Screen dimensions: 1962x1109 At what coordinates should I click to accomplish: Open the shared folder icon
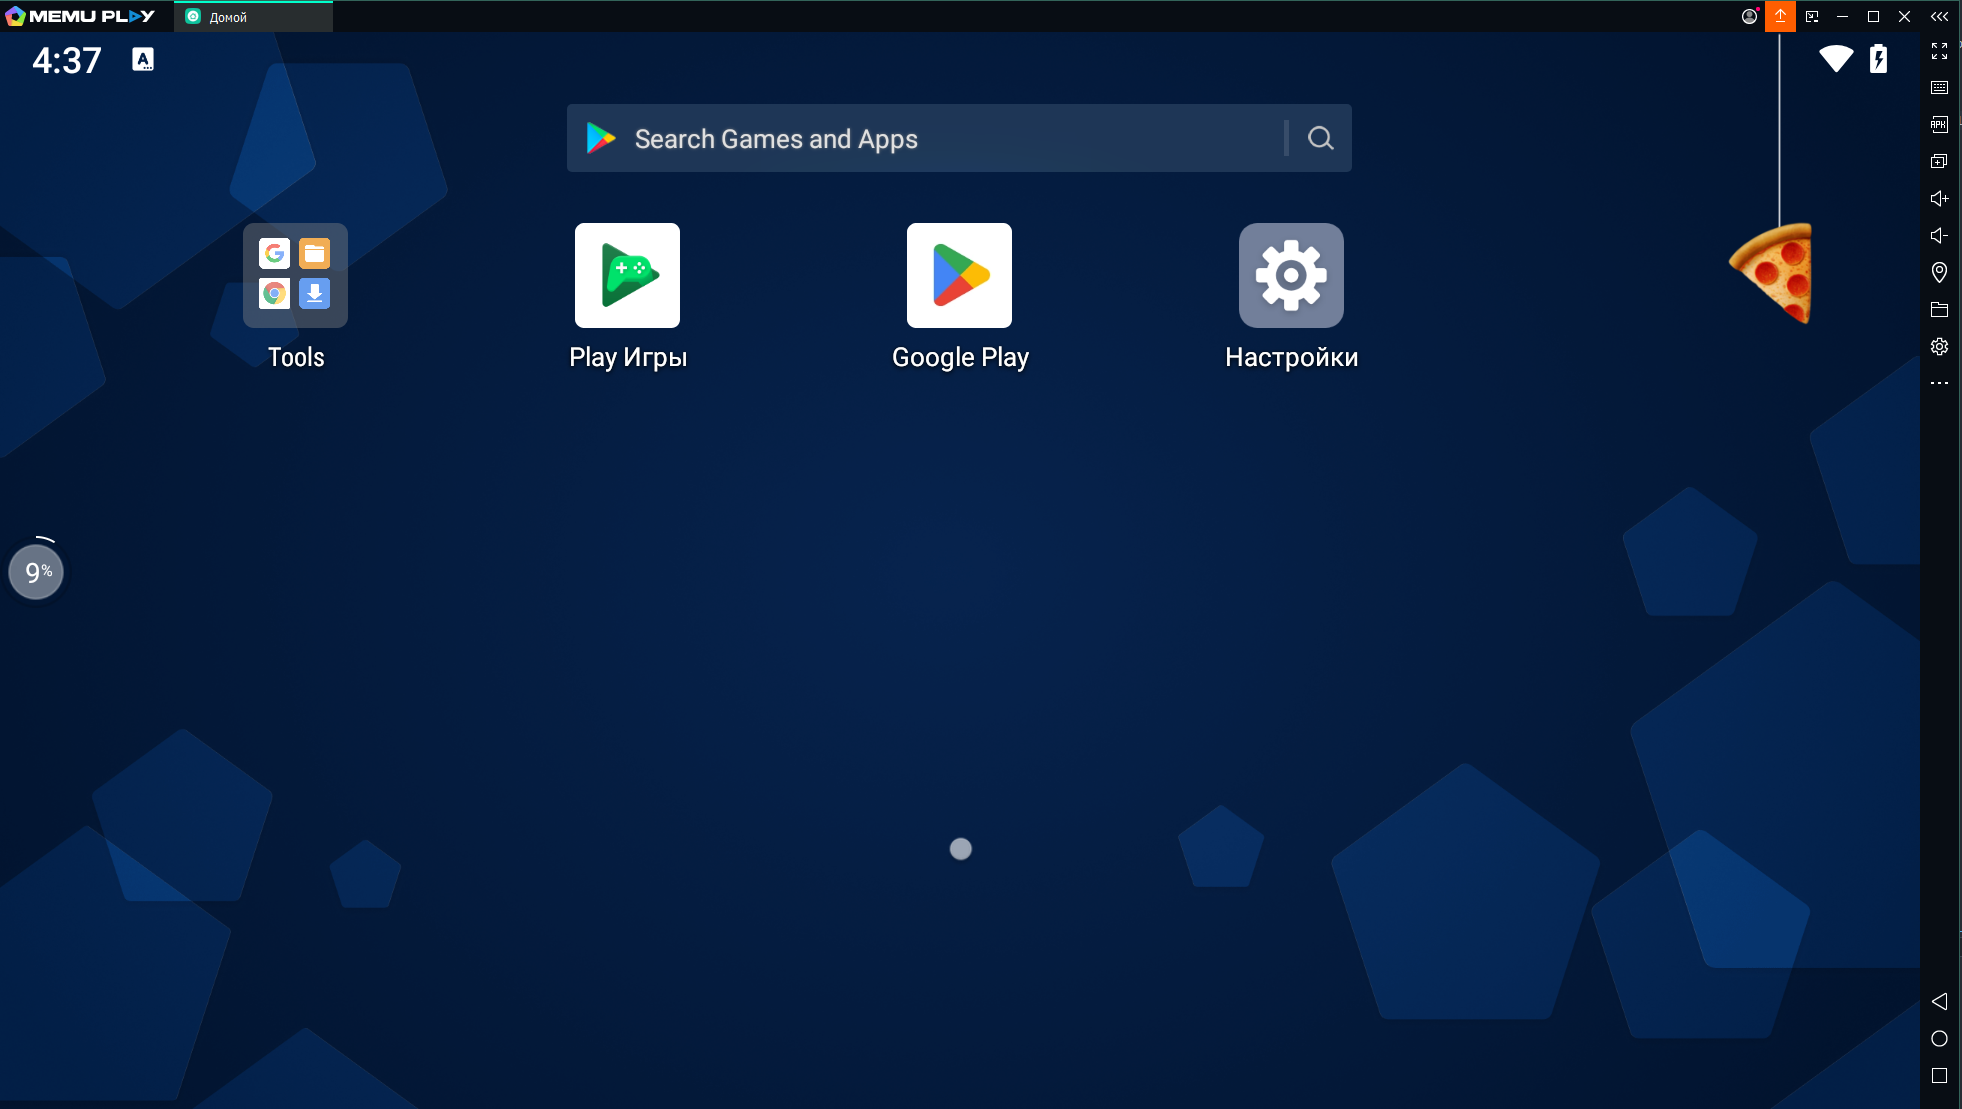(1939, 309)
